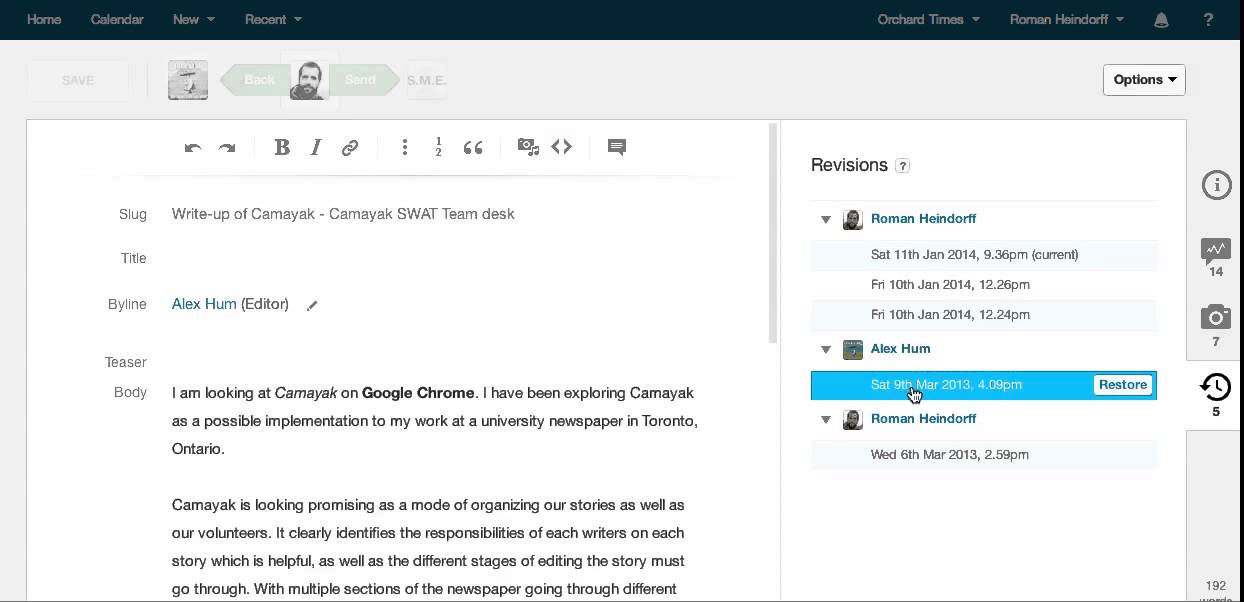
Task: Open the embed code icon
Action: pos(562,147)
